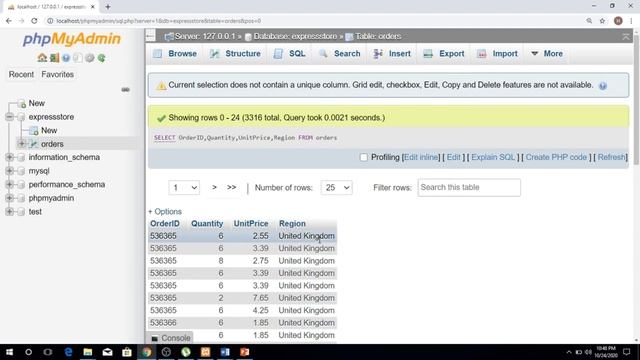Open the Import tab
The height and width of the screenshot is (360, 640).
(x=498, y=53)
